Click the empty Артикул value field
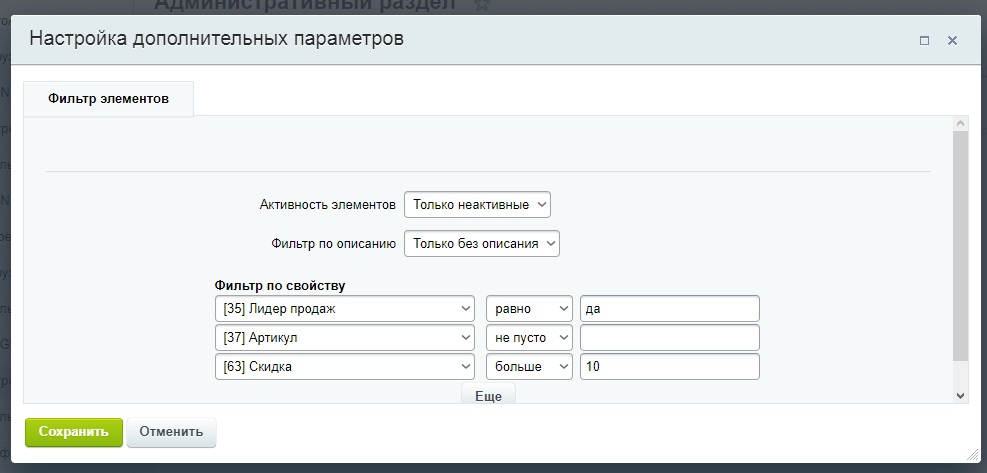987x473 pixels. click(x=669, y=338)
